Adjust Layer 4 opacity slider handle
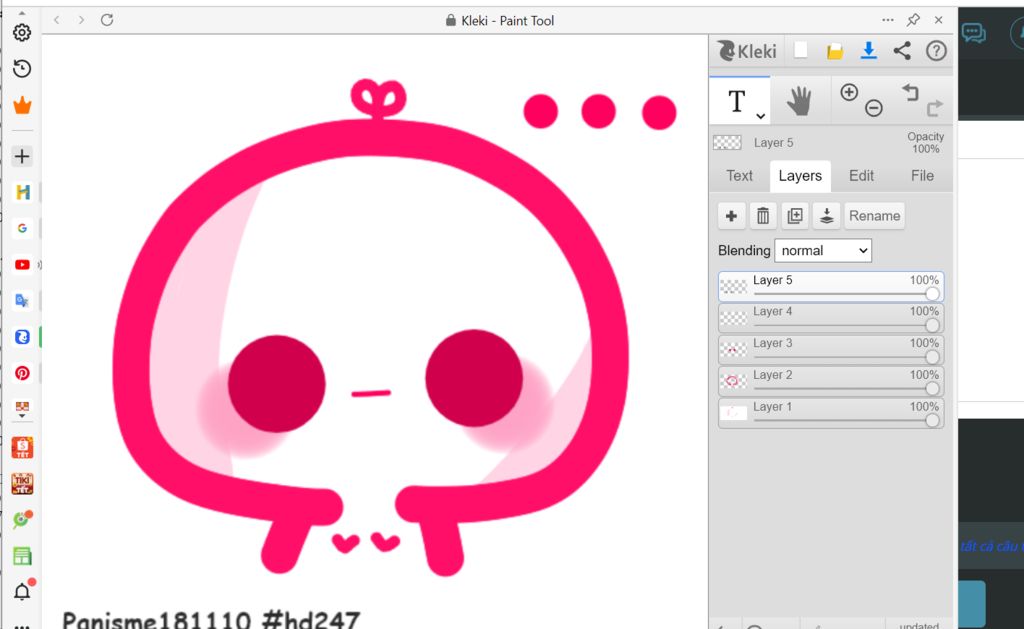 pos(932,326)
